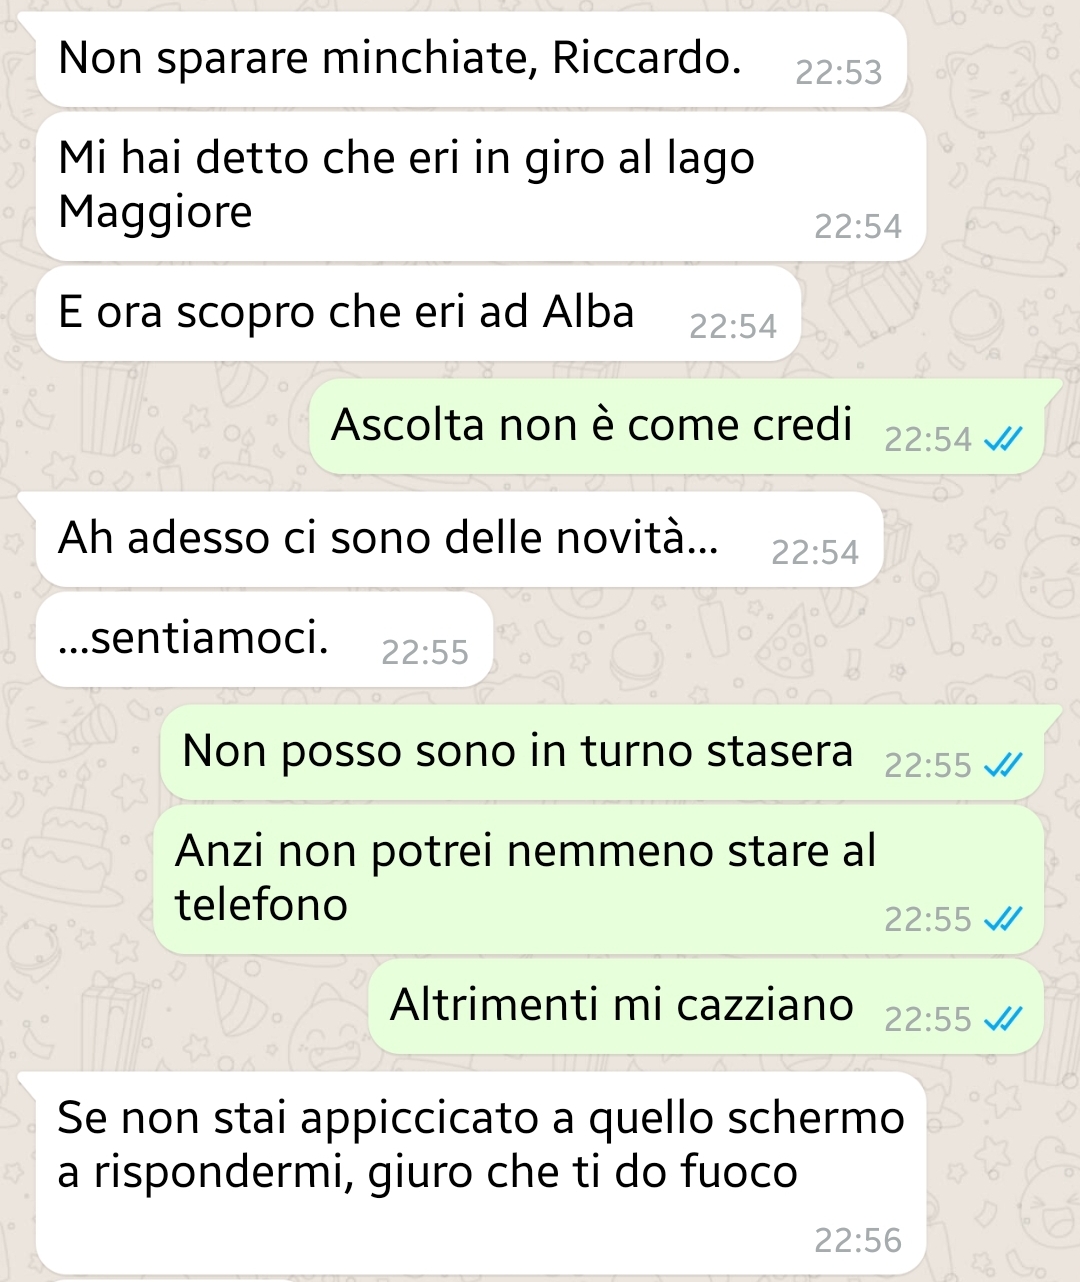Tap the 'Non sparare minchiate, Riccardo.' message
The height and width of the screenshot is (1282, 1080).
pos(471,59)
